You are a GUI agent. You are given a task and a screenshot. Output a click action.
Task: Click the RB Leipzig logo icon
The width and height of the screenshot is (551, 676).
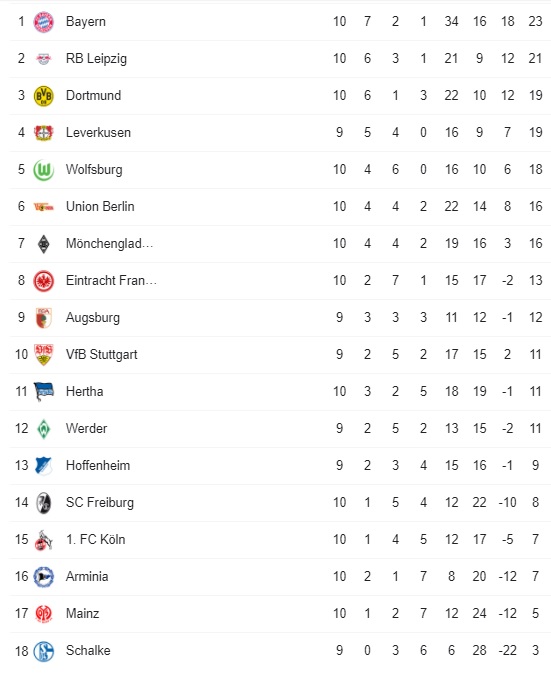tap(44, 59)
